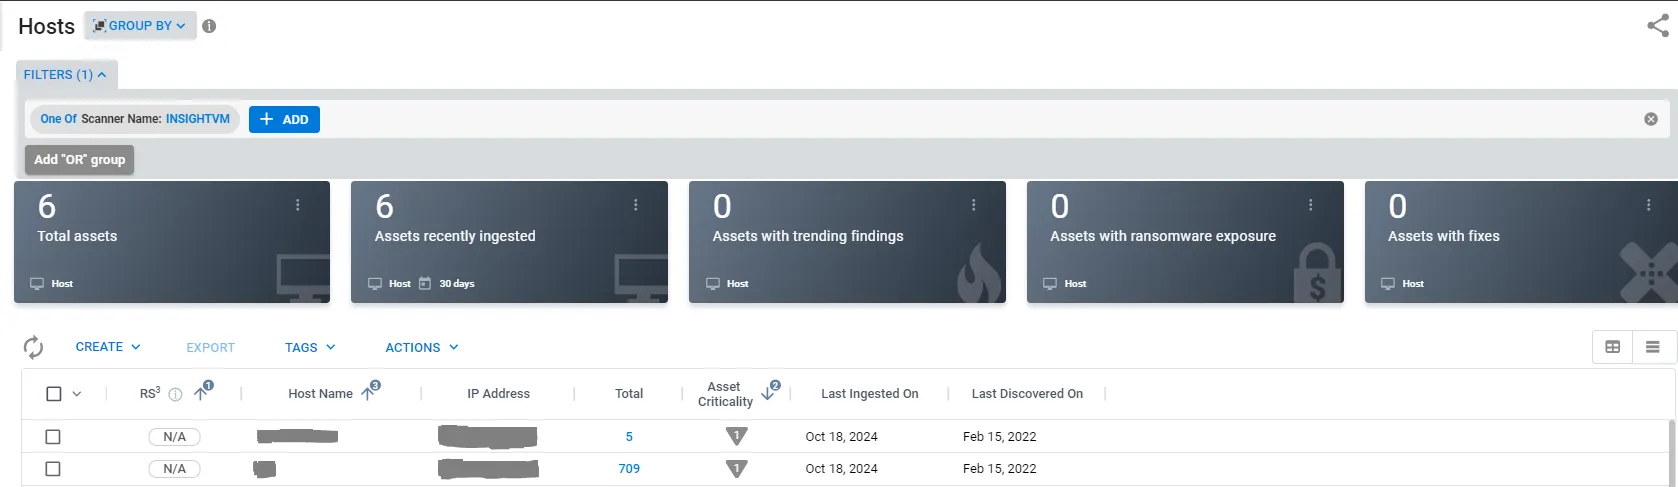This screenshot has height=487, width=1678.
Task: Collapse the FILTERS (1) panel
Action: coord(64,75)
